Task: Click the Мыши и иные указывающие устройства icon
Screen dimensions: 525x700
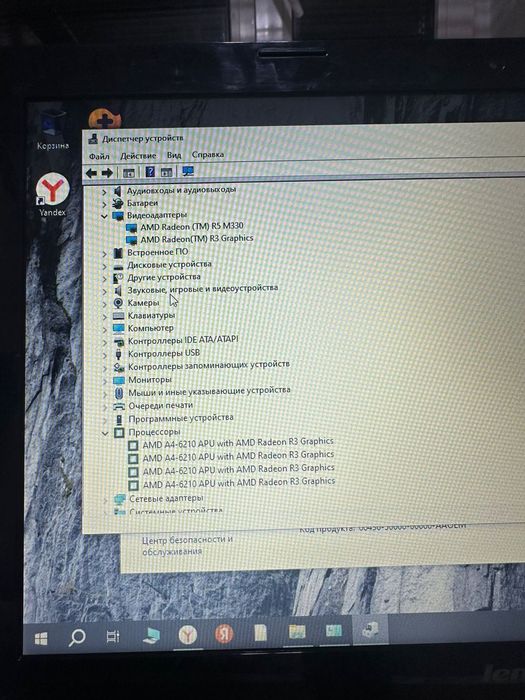Action: [x=119, y=393]
